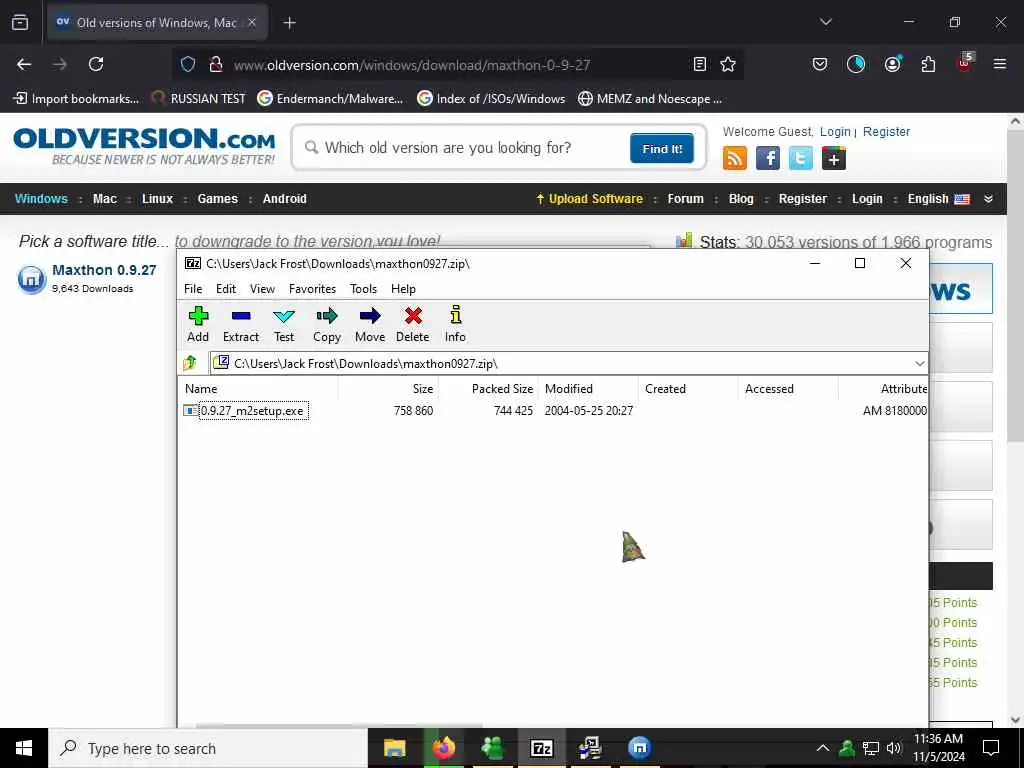Run the Test archive tool

coord(283,325)
